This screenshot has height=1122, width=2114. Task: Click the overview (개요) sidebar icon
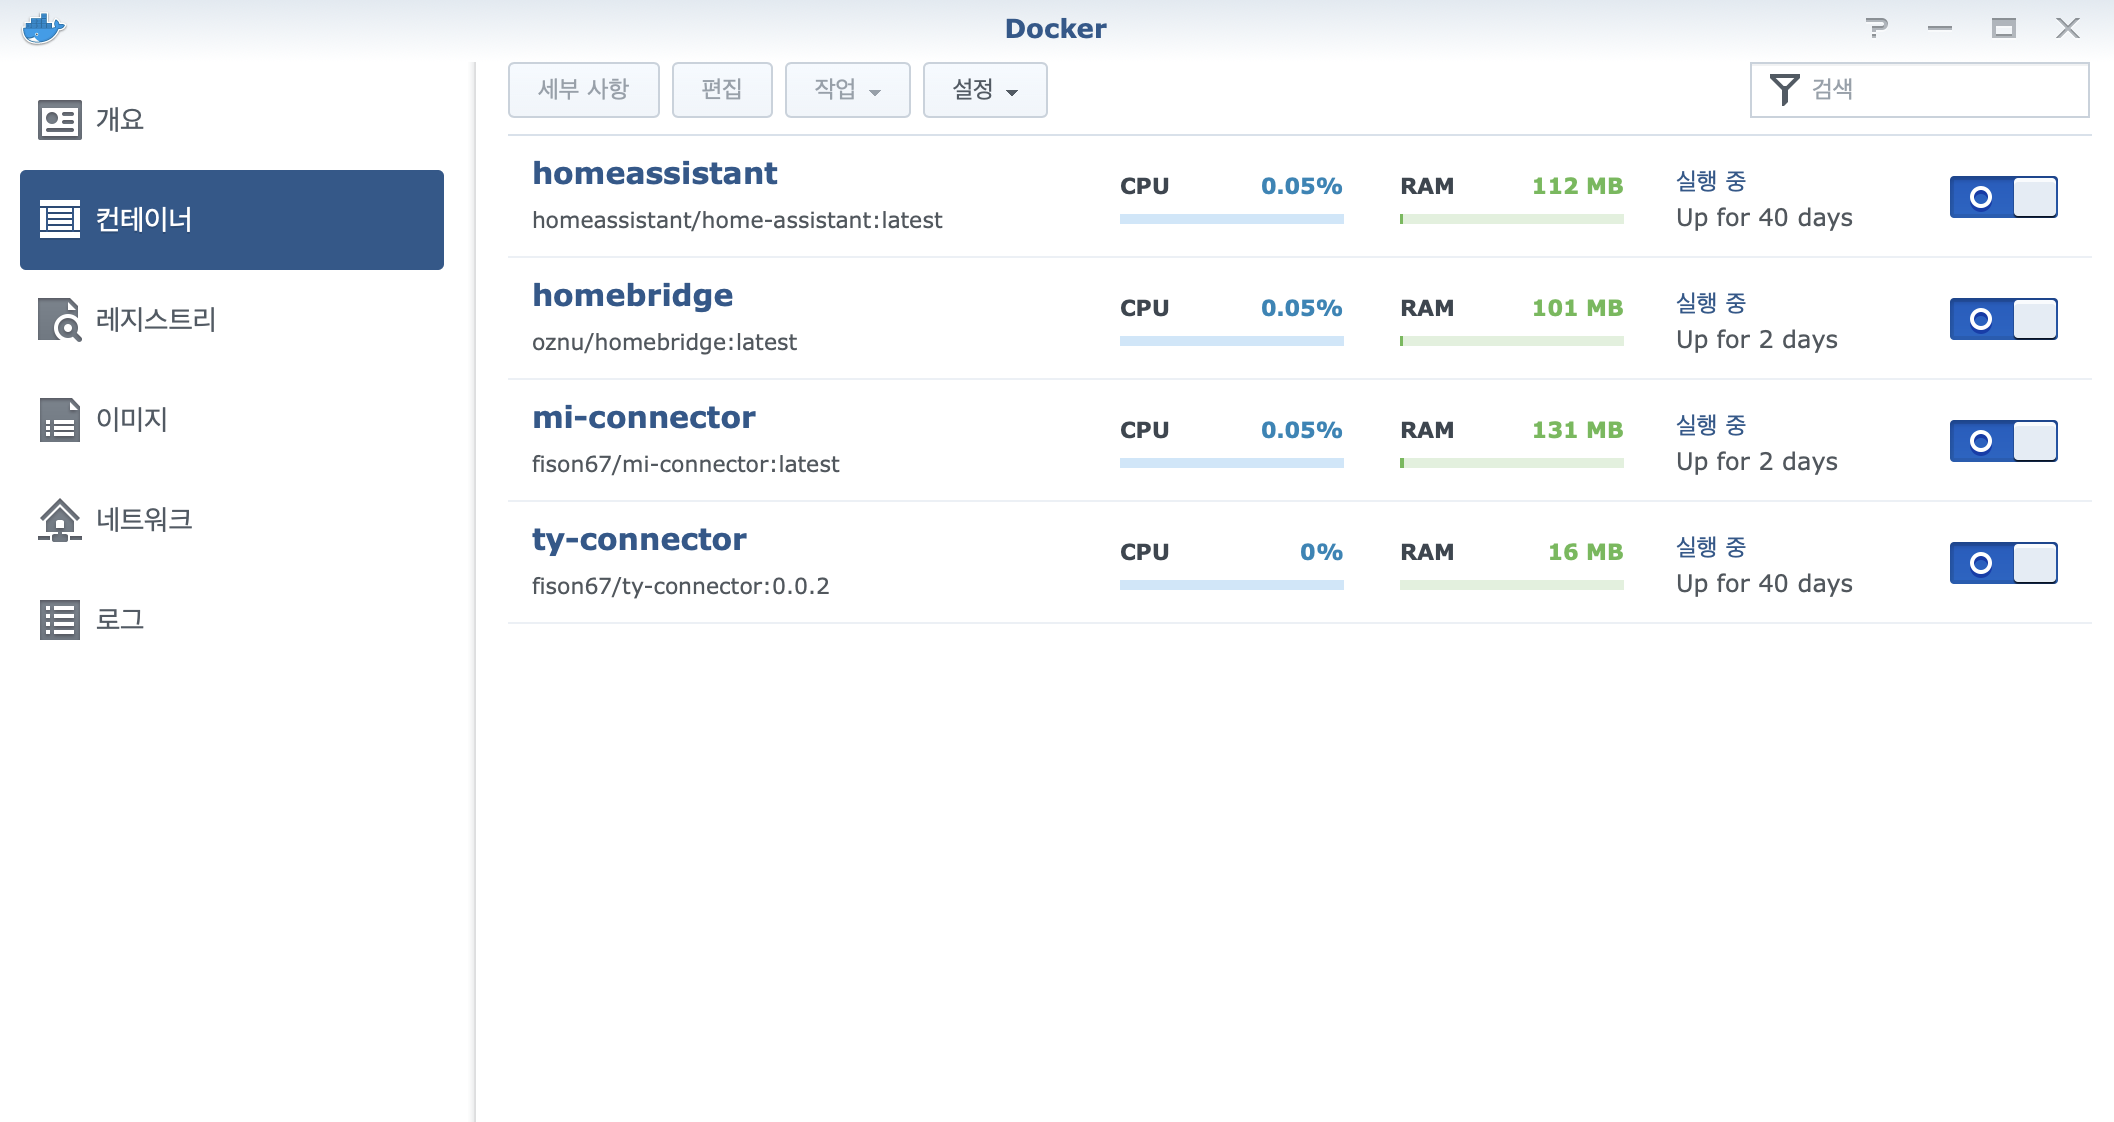click(x=59, y=120)
